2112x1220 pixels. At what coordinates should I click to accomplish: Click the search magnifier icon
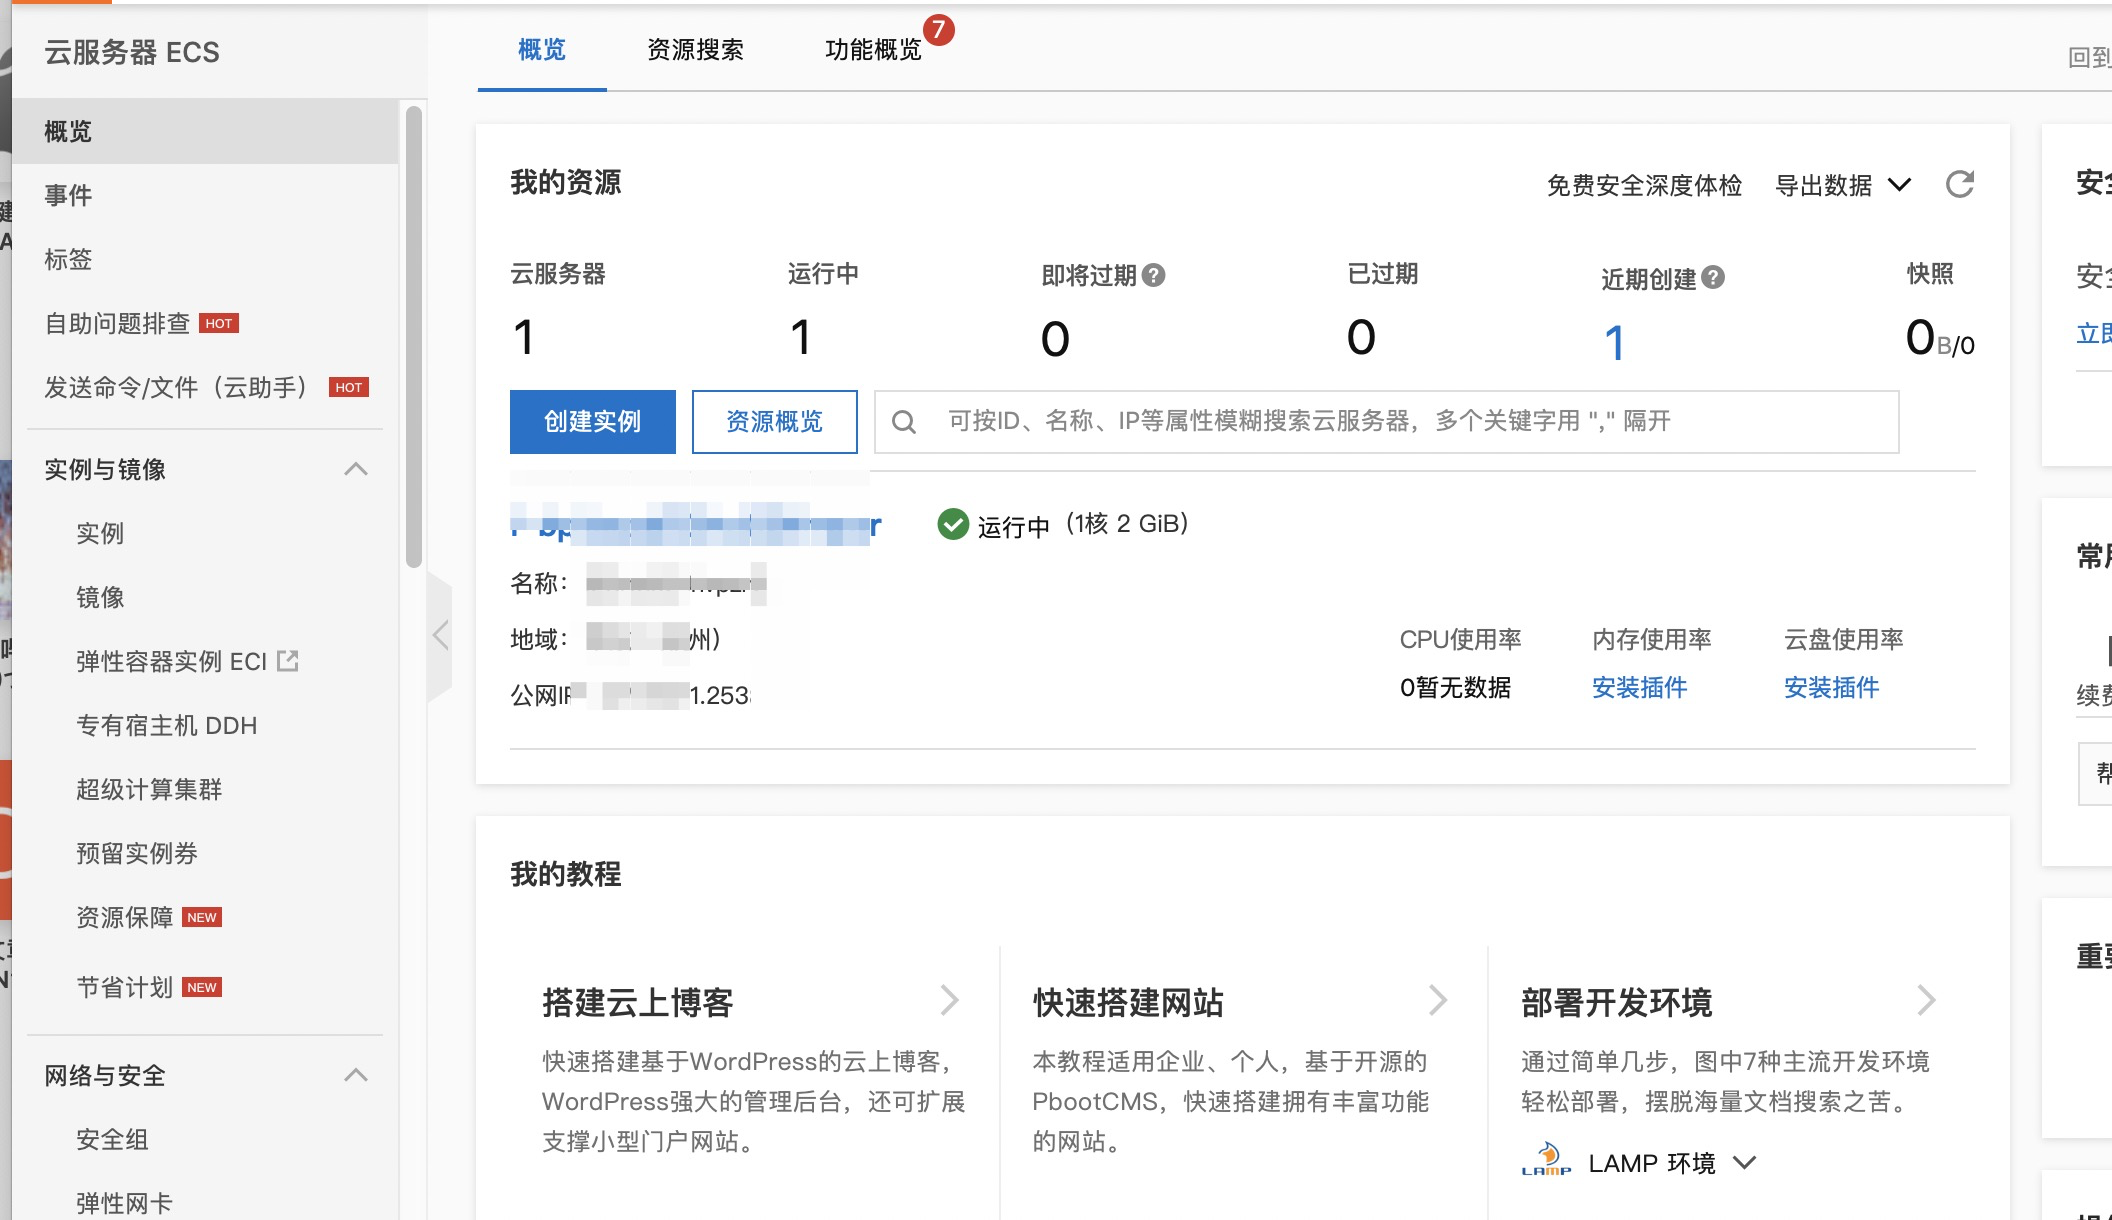[x=904, y=422]
